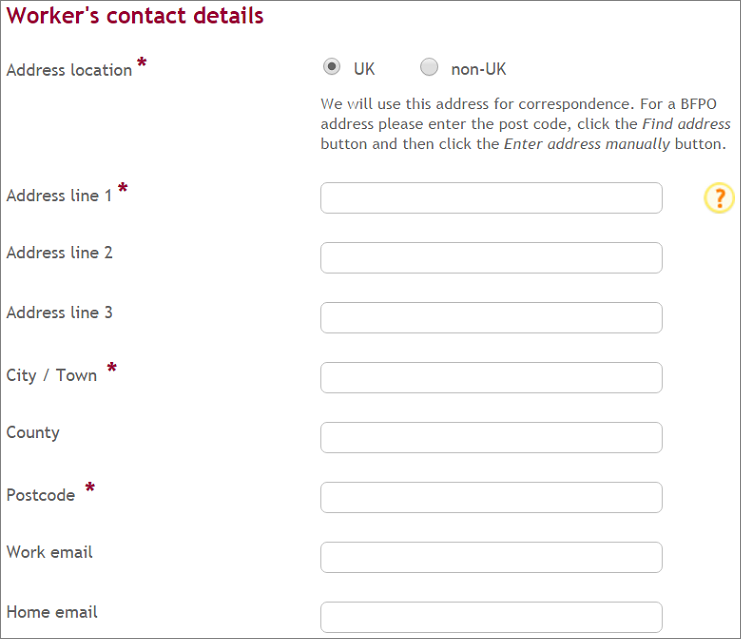Viewport: 741px width, 639px height.
Task: Select the Address line 3 text box
Action: tap(491, 318)
